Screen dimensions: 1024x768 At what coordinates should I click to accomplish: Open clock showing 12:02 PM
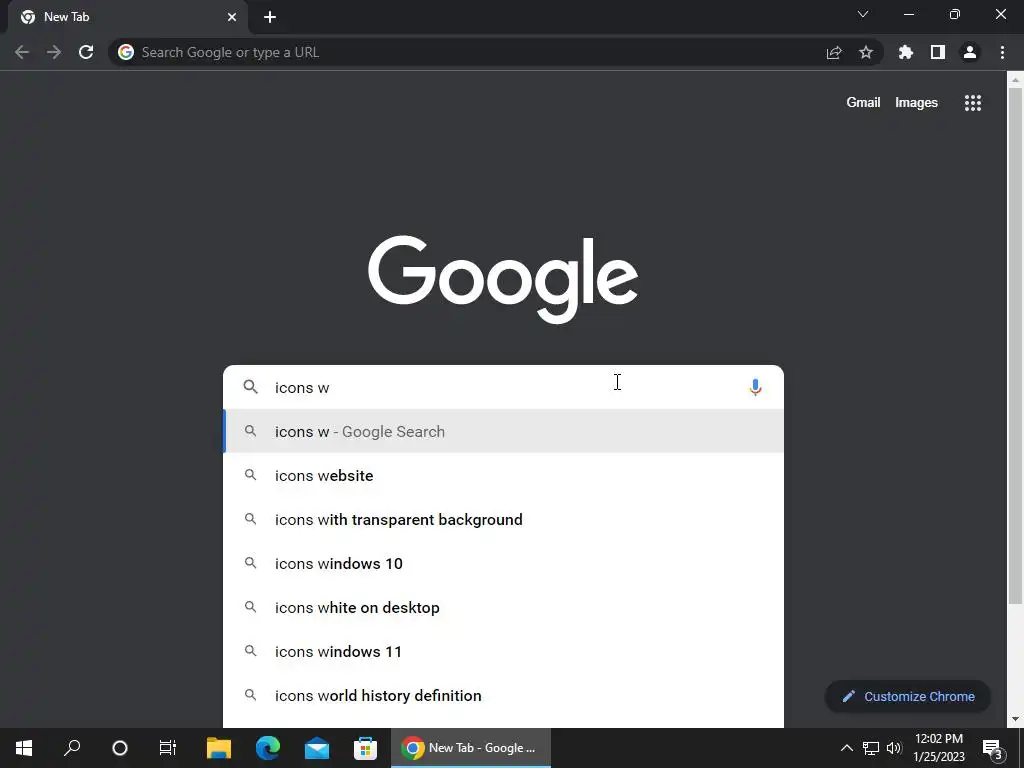[x=939, y=748]
